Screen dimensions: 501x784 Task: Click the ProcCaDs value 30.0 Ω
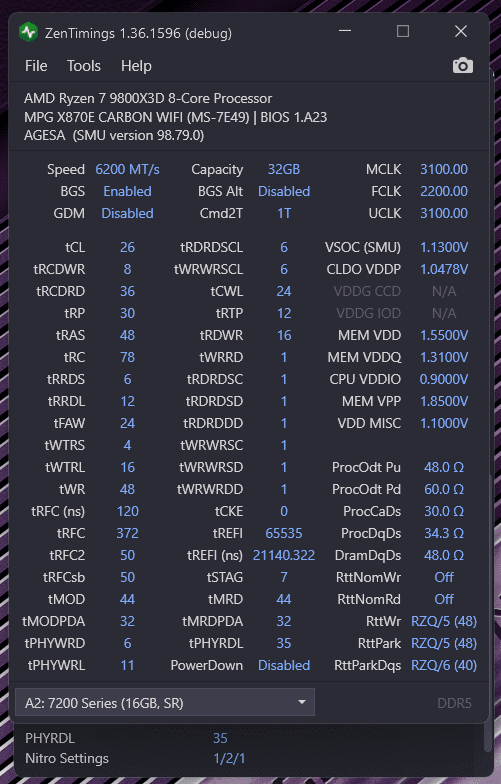pos(444,512)
